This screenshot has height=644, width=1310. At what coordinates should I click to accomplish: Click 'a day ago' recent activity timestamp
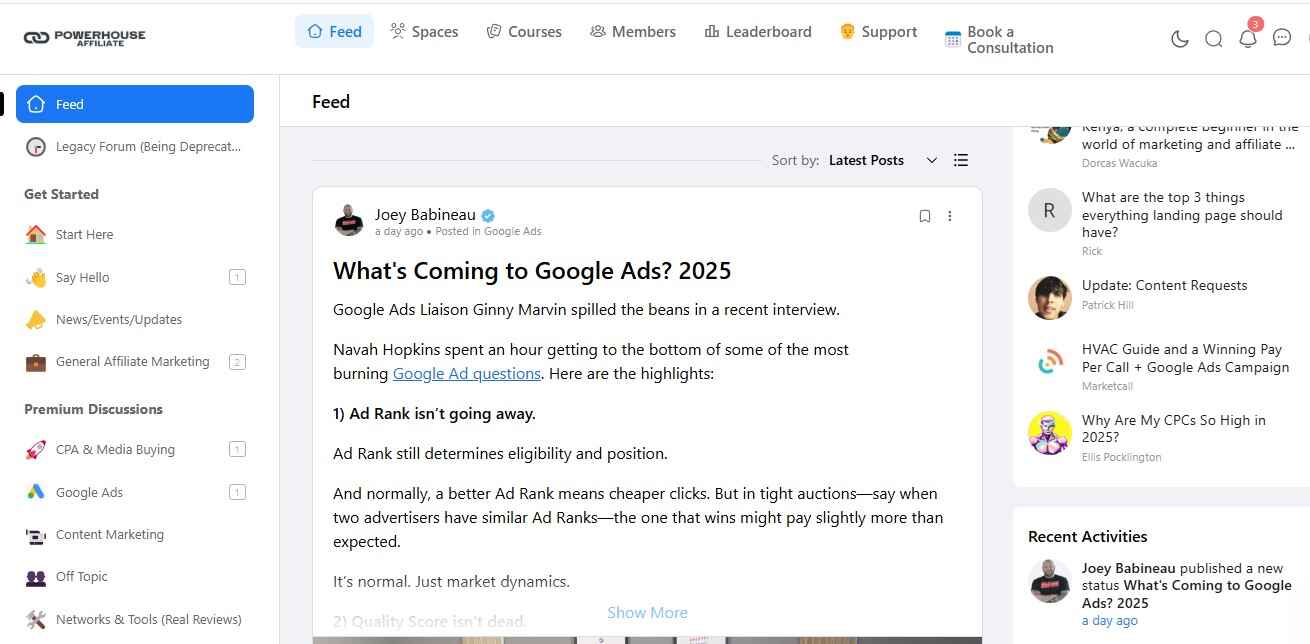pos(1109,621)
